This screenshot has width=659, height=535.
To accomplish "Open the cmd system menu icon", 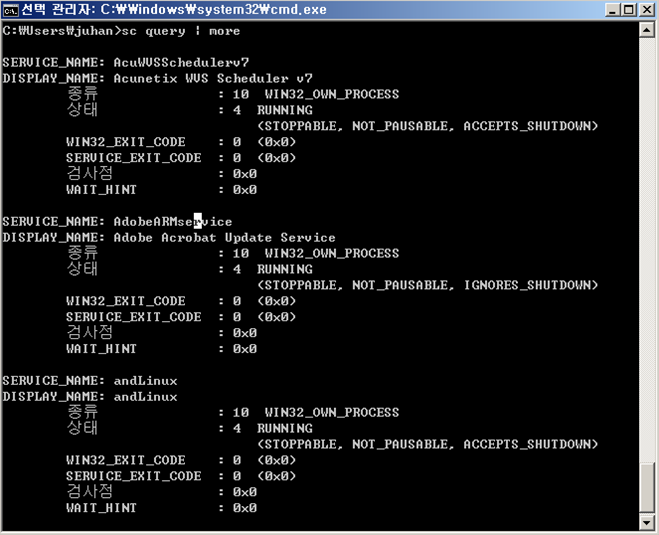I will [11, 10].
